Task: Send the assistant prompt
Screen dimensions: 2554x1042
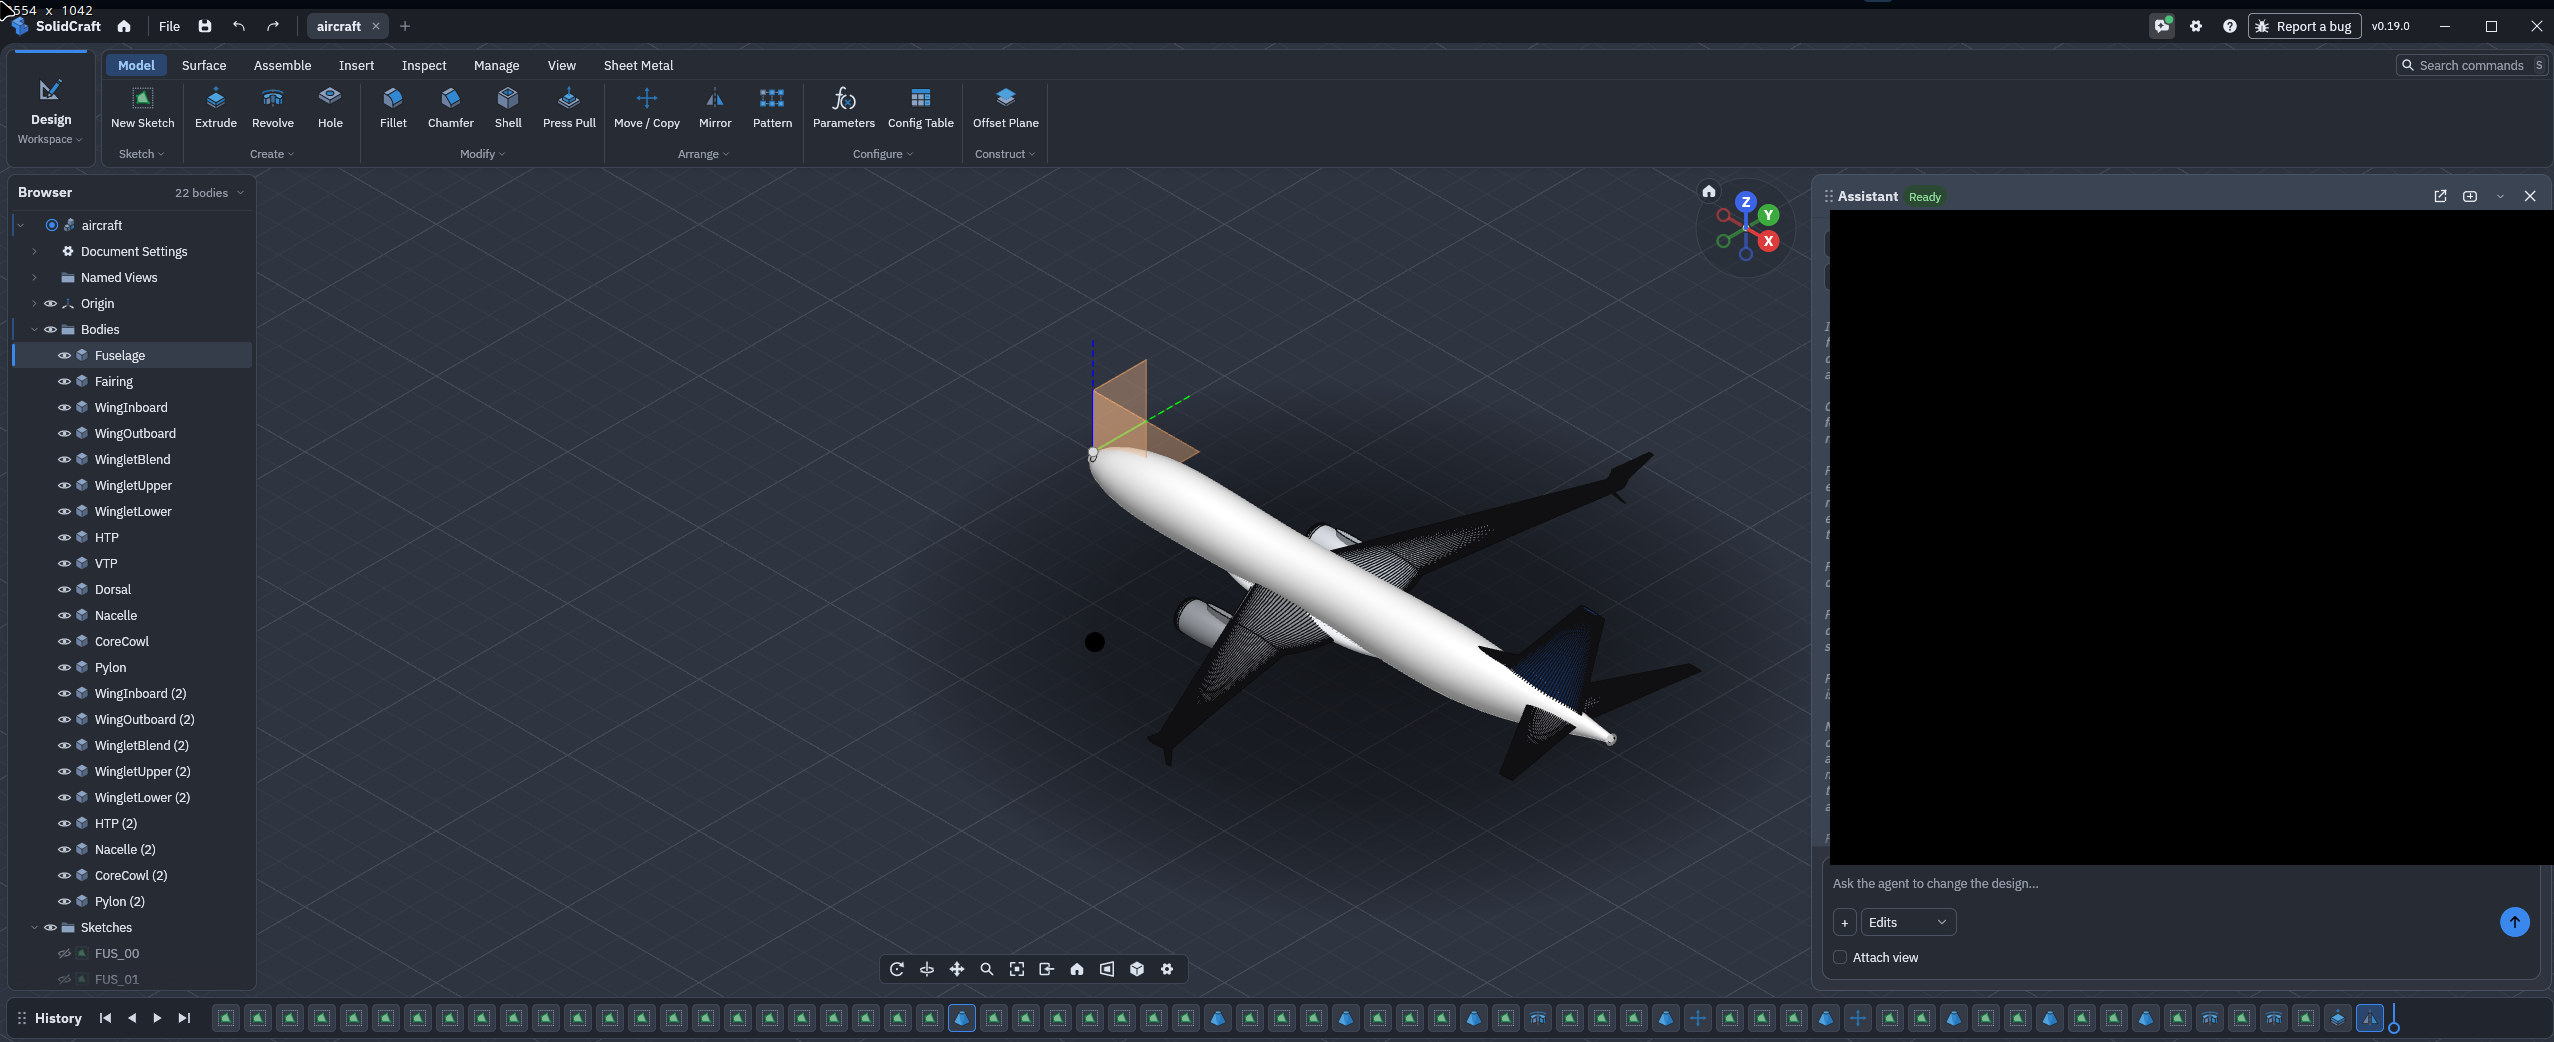Action: point(2514,922)
